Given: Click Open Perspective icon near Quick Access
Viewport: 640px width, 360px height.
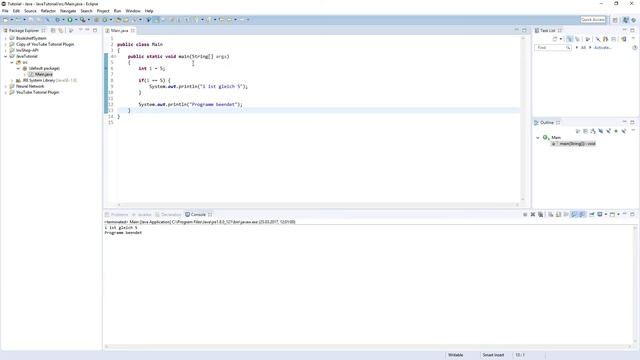Looking at the screenshot, I should pyautogui.click(x=615, y=20).
